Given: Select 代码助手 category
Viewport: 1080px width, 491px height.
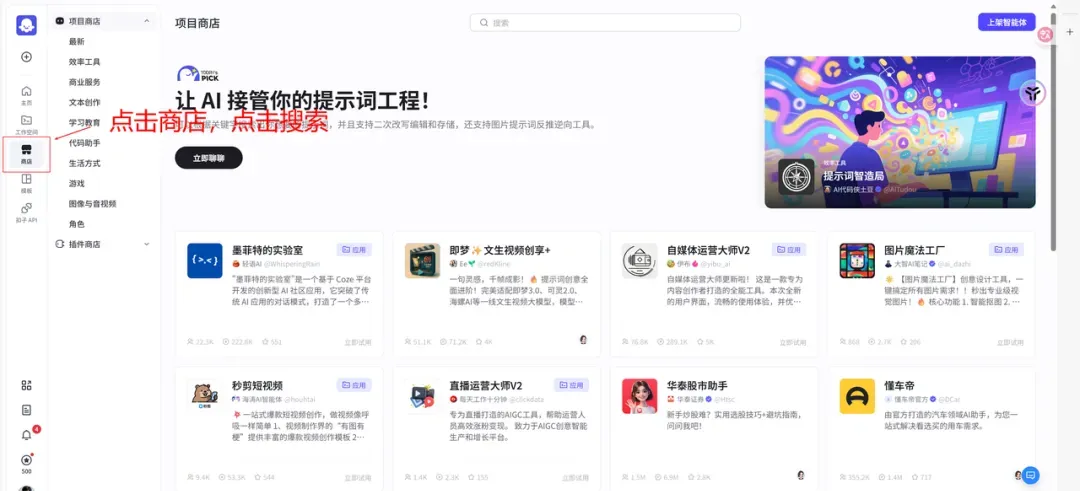Looking at the screenshot, I should 85,143.
